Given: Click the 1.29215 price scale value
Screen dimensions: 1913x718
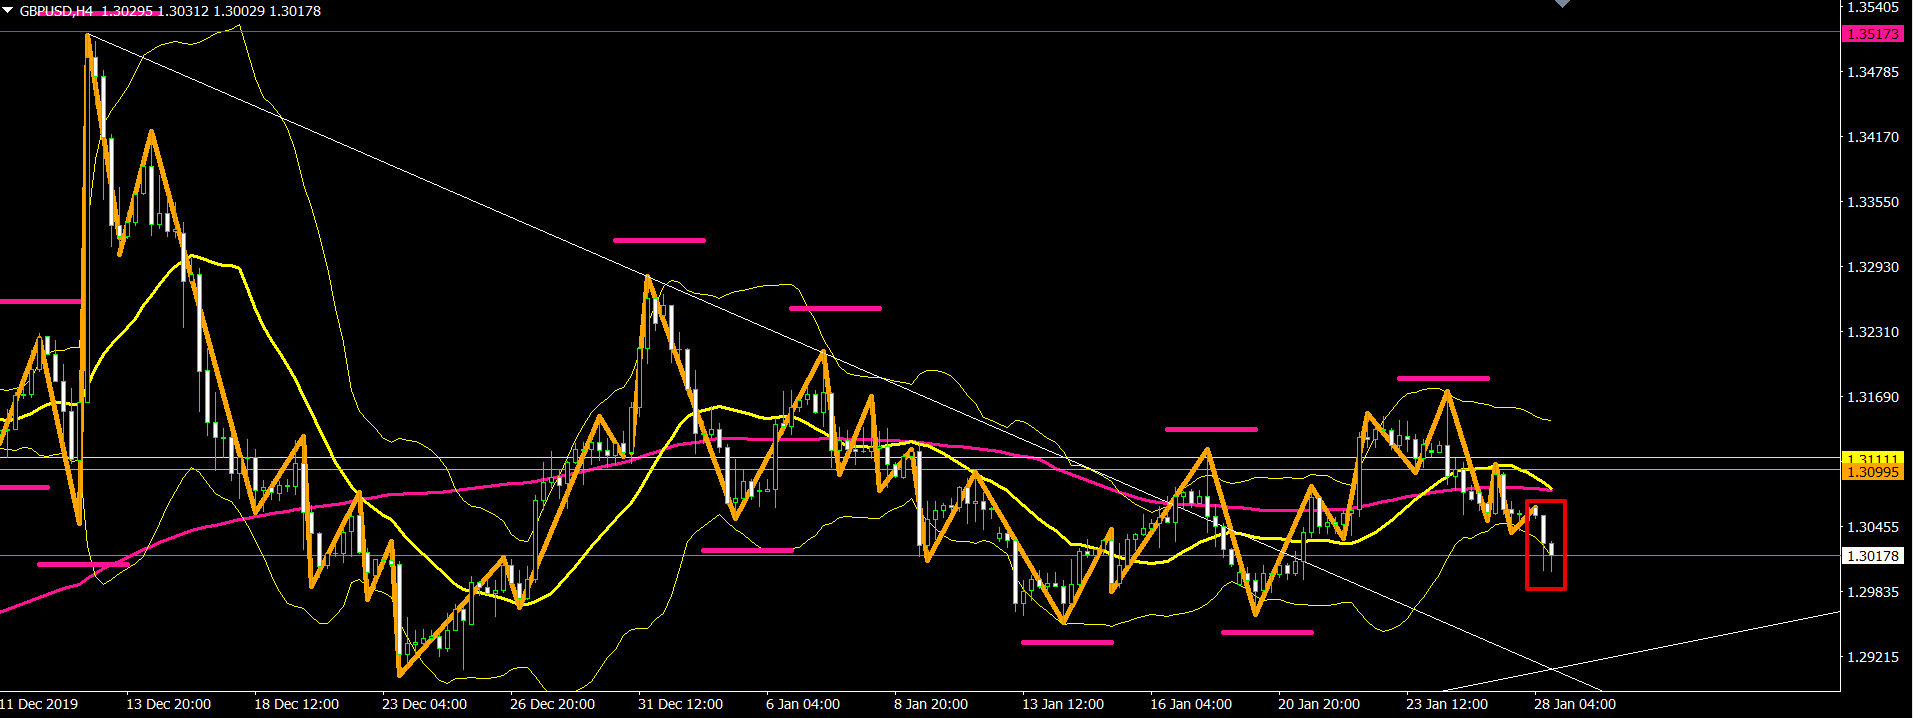Looking at the screenshot, I should tap(1873, 657).
